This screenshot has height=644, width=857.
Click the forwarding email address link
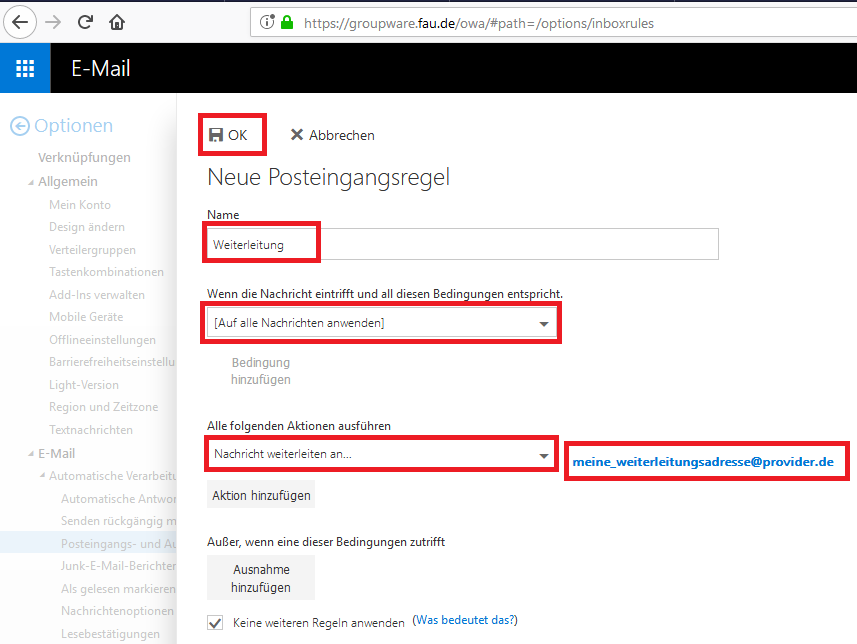(702, 462)
